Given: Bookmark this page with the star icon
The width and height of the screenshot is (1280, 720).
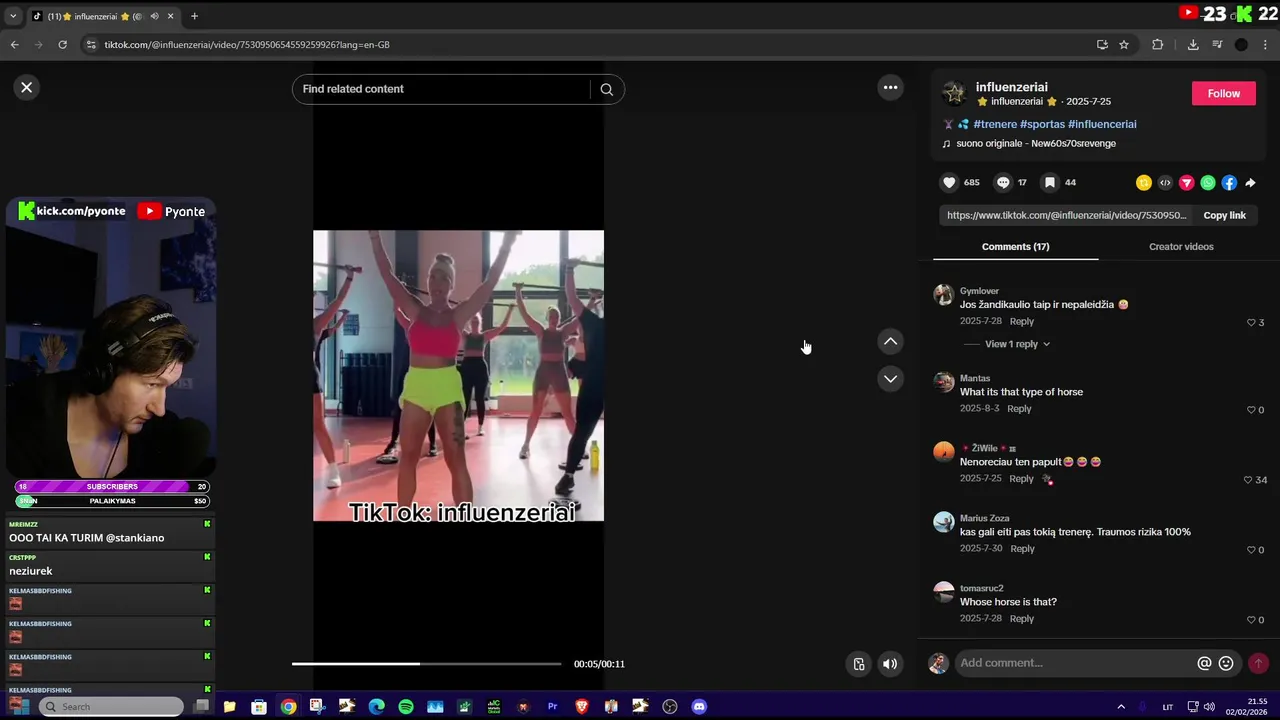Looking at the screenshot, I should [x=1124, y=45].
